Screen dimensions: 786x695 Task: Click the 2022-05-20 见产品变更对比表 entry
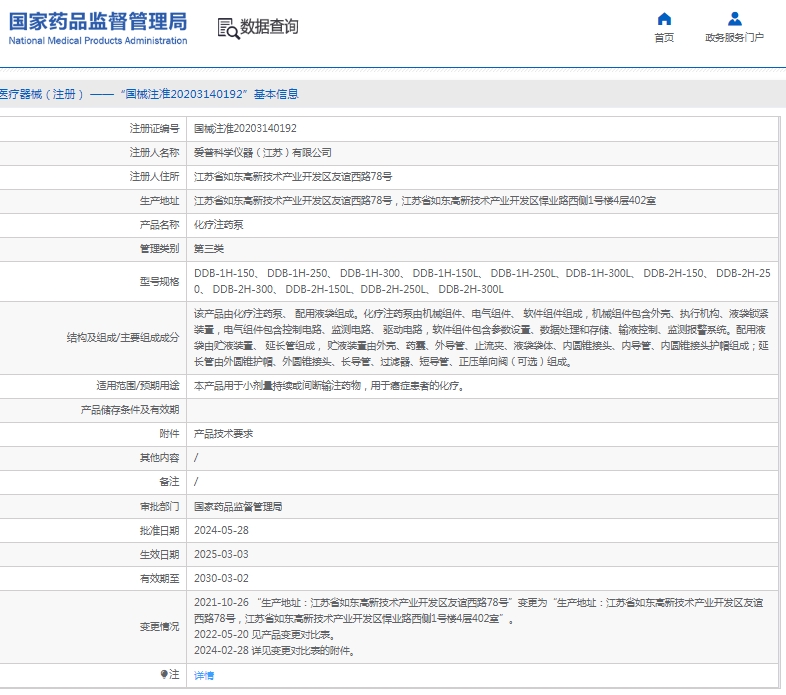click(x=265, y=634)
